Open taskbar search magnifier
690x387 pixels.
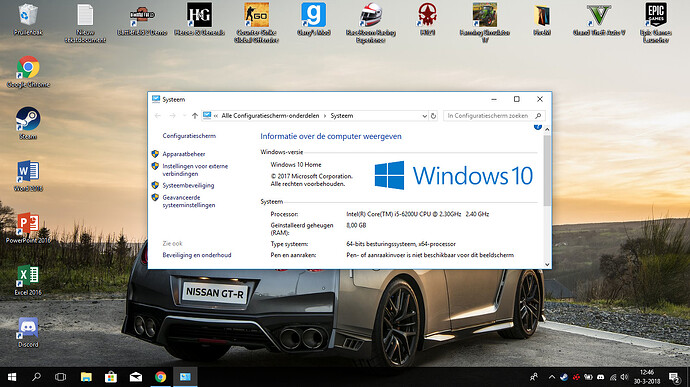[x=37, y=377]
